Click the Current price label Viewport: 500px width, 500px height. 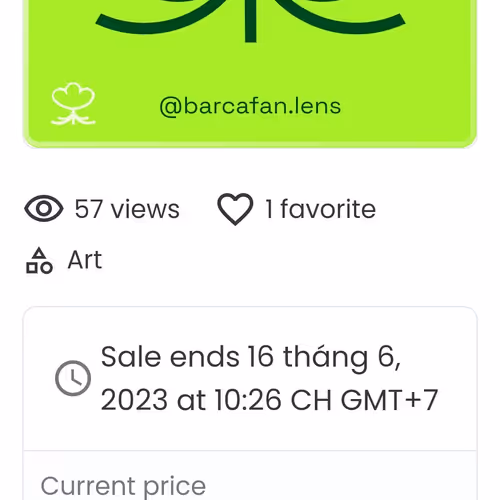(x=123, y=487)
